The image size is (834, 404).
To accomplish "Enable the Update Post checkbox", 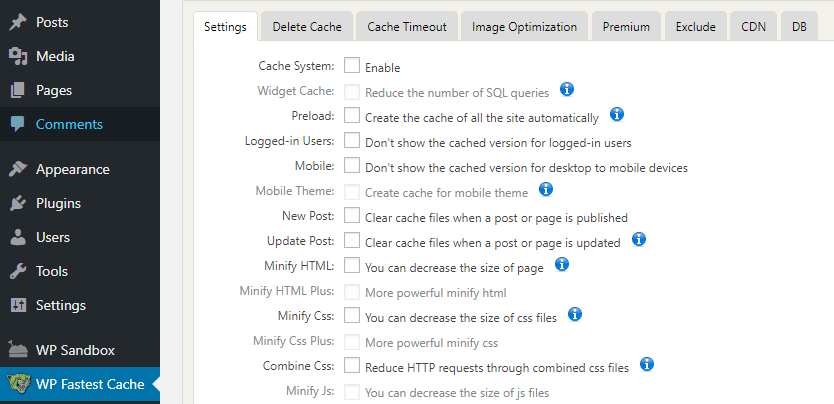I will pyautogui.click(x=352, y=240).
